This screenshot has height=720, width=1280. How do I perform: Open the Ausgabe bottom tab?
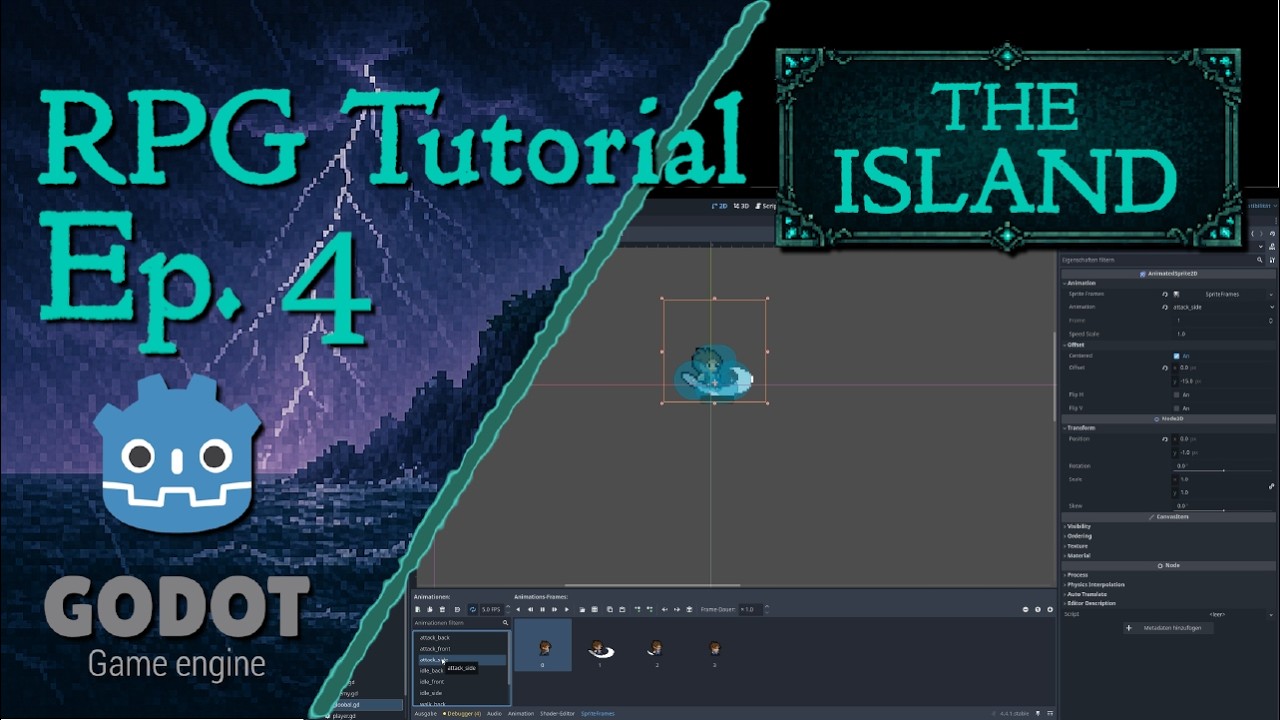[x=426, y=713]
